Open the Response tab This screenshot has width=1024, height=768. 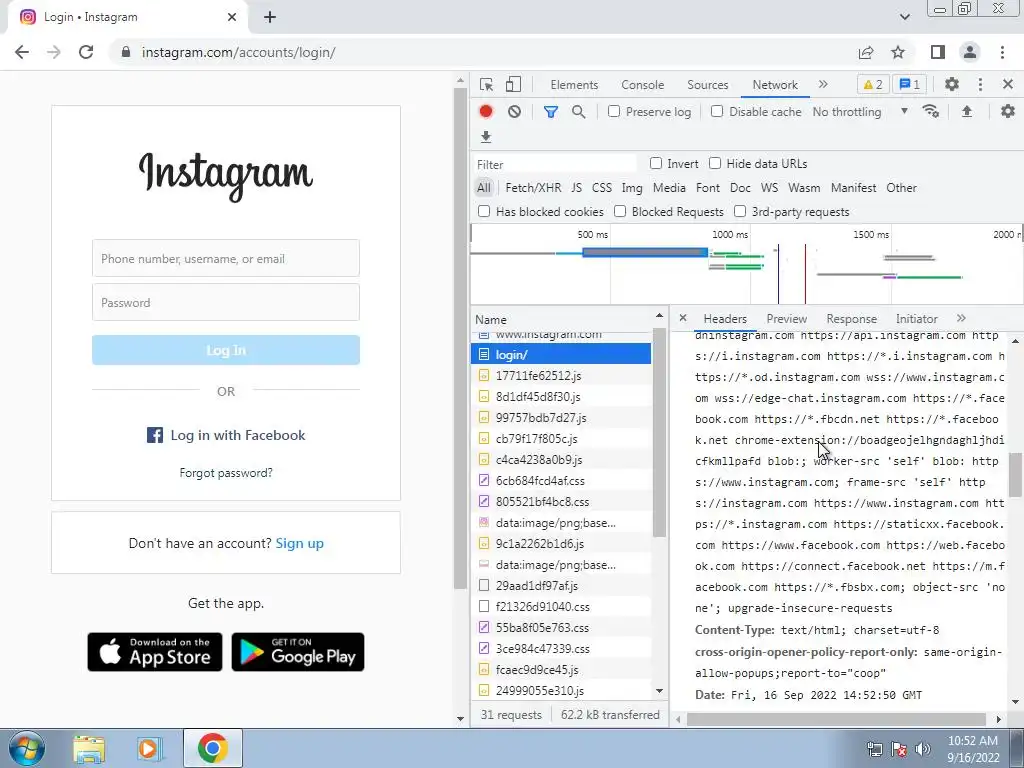click(x=852, y=319)
